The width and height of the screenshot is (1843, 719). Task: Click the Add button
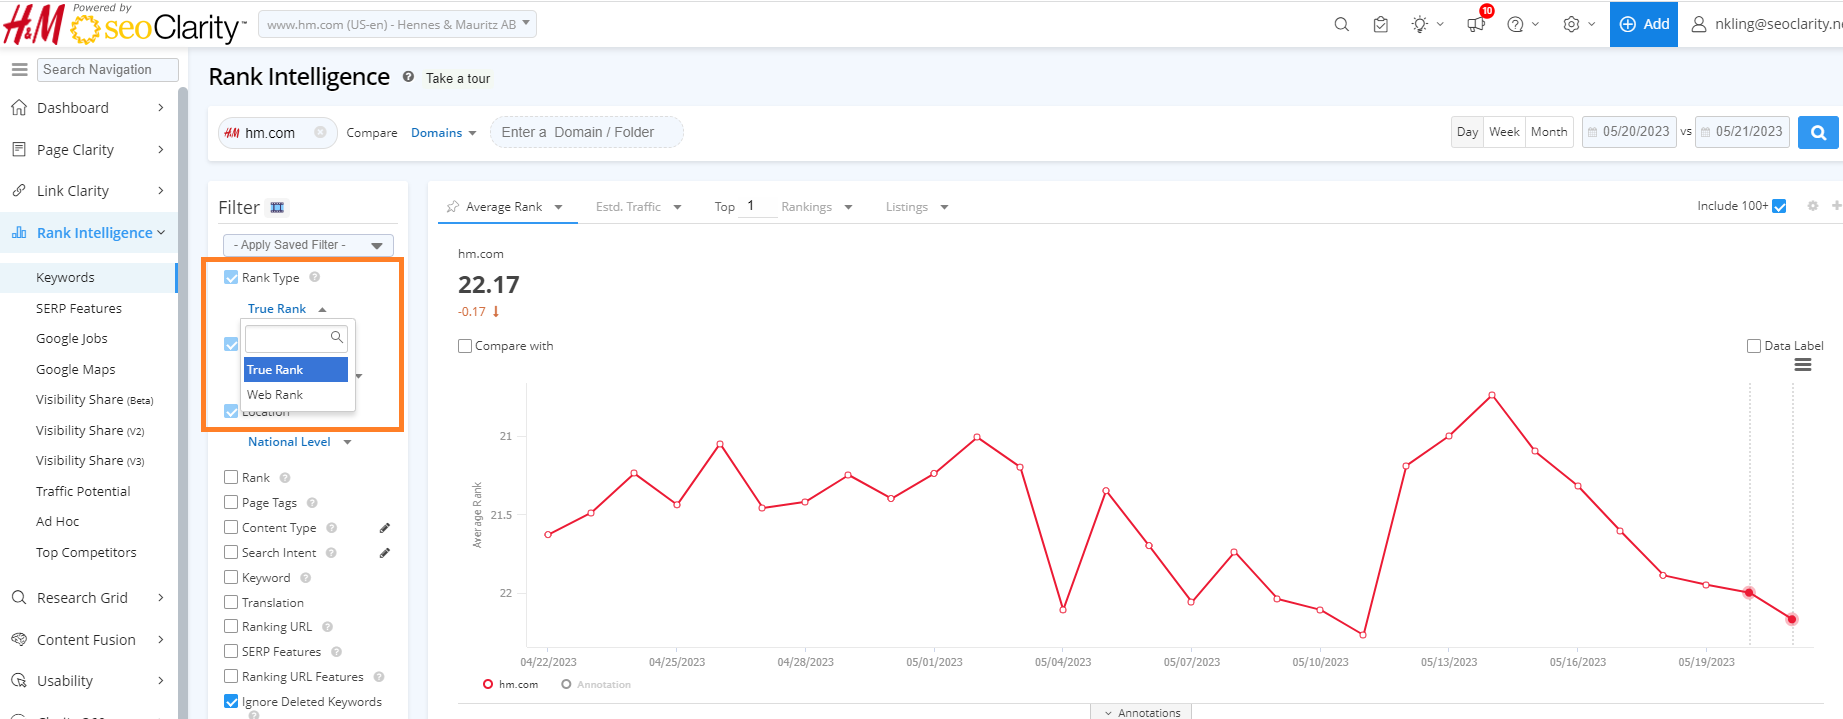tap(1643, 24)
